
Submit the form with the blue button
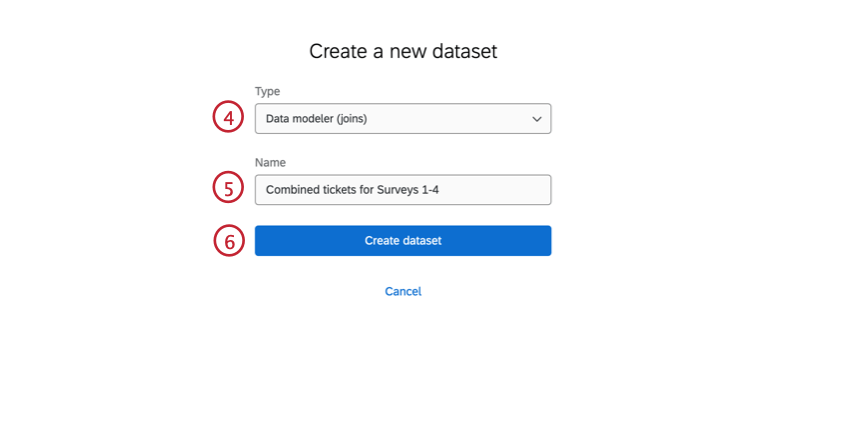click(x=402, y=241)
